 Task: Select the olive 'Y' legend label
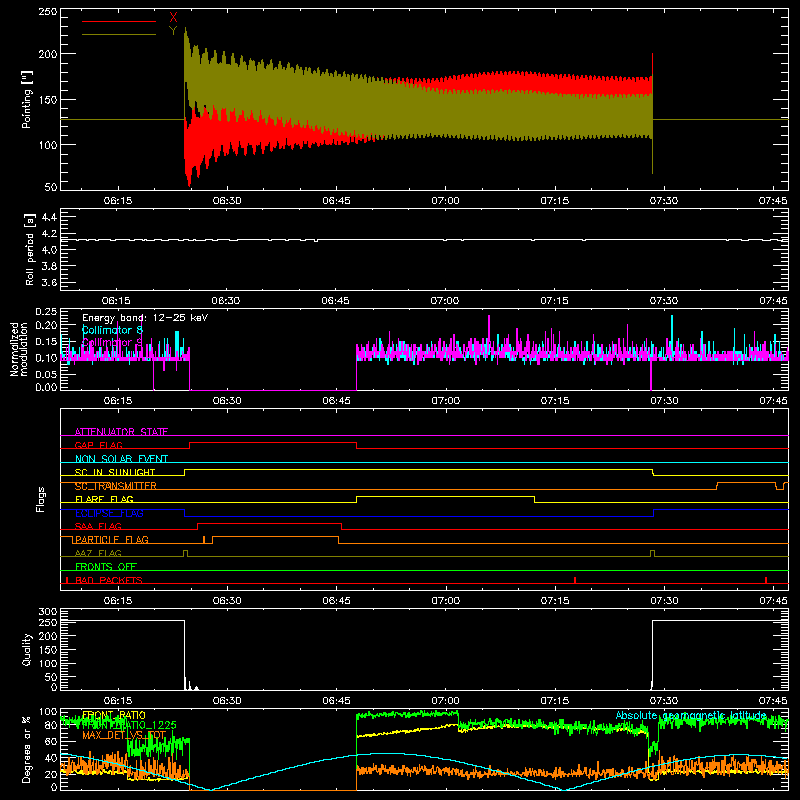click(173, 31)
